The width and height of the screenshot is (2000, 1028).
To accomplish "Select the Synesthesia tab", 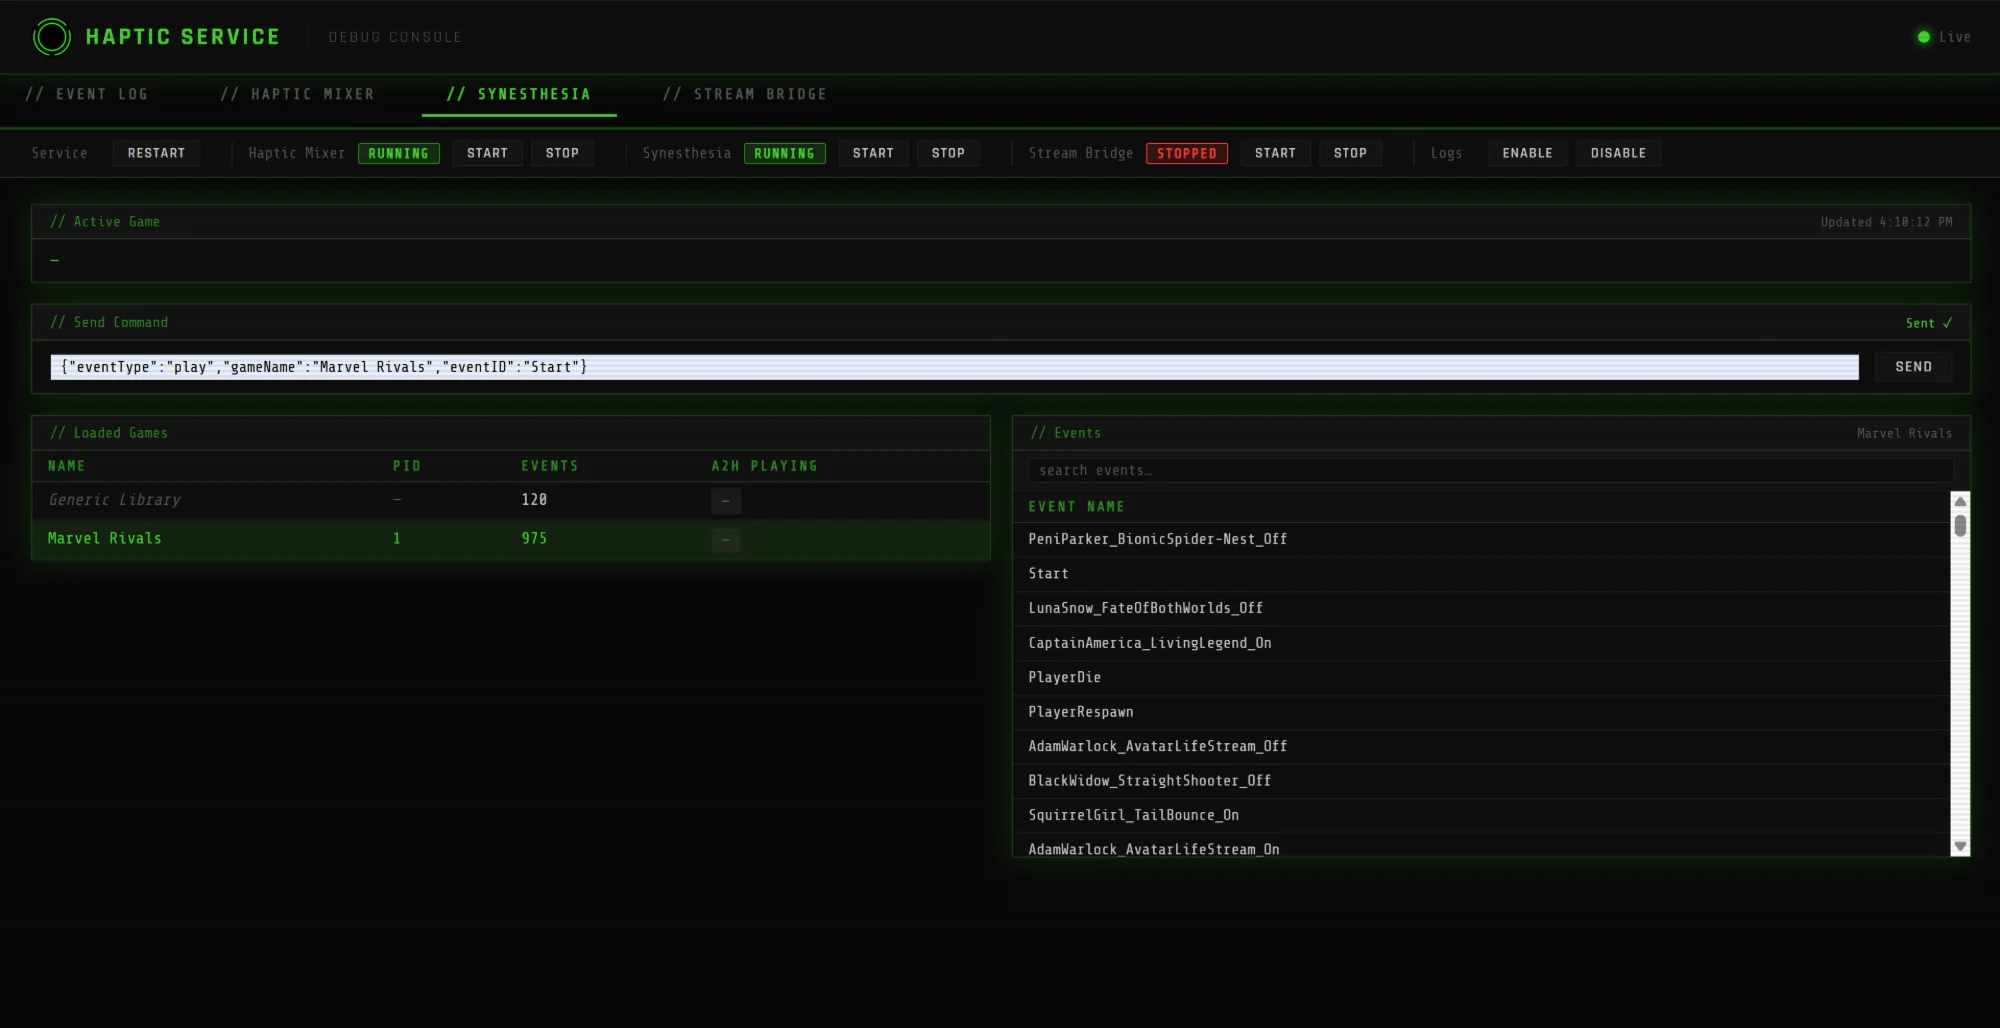I will 519,94.
